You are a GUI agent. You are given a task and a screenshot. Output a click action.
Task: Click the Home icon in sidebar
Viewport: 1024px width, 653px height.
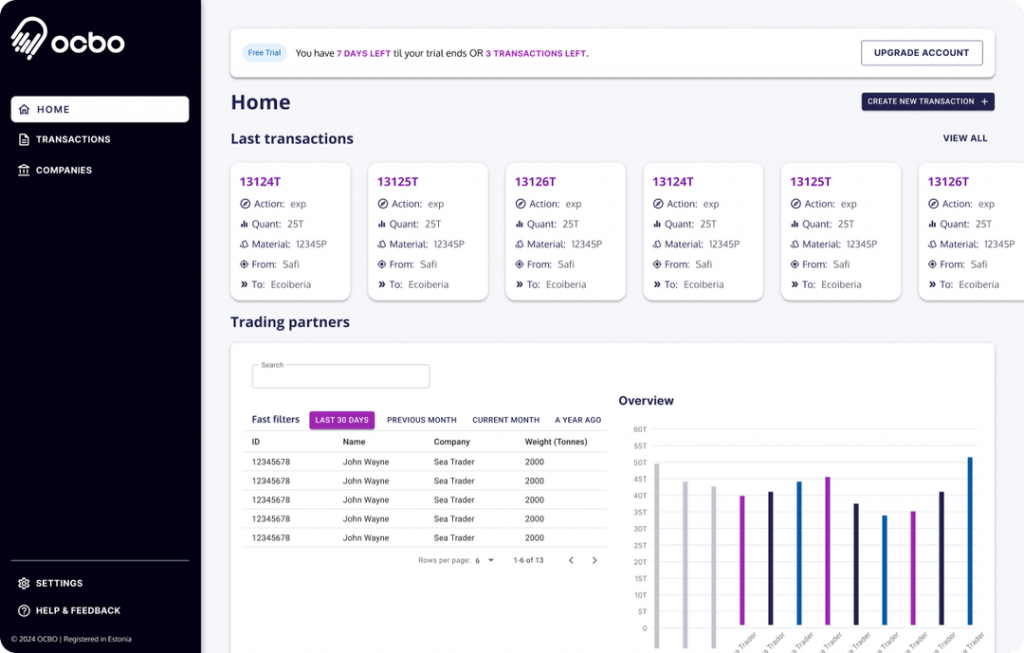[24, 110]
